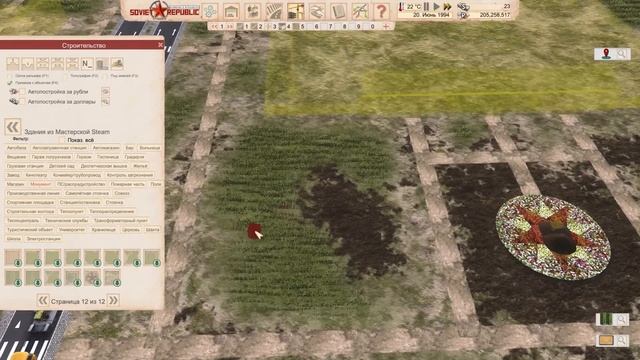Viewport: 640px width, 360px height.
Task: Enable Автопостройка за доллары checkbox
Action: 22,102
